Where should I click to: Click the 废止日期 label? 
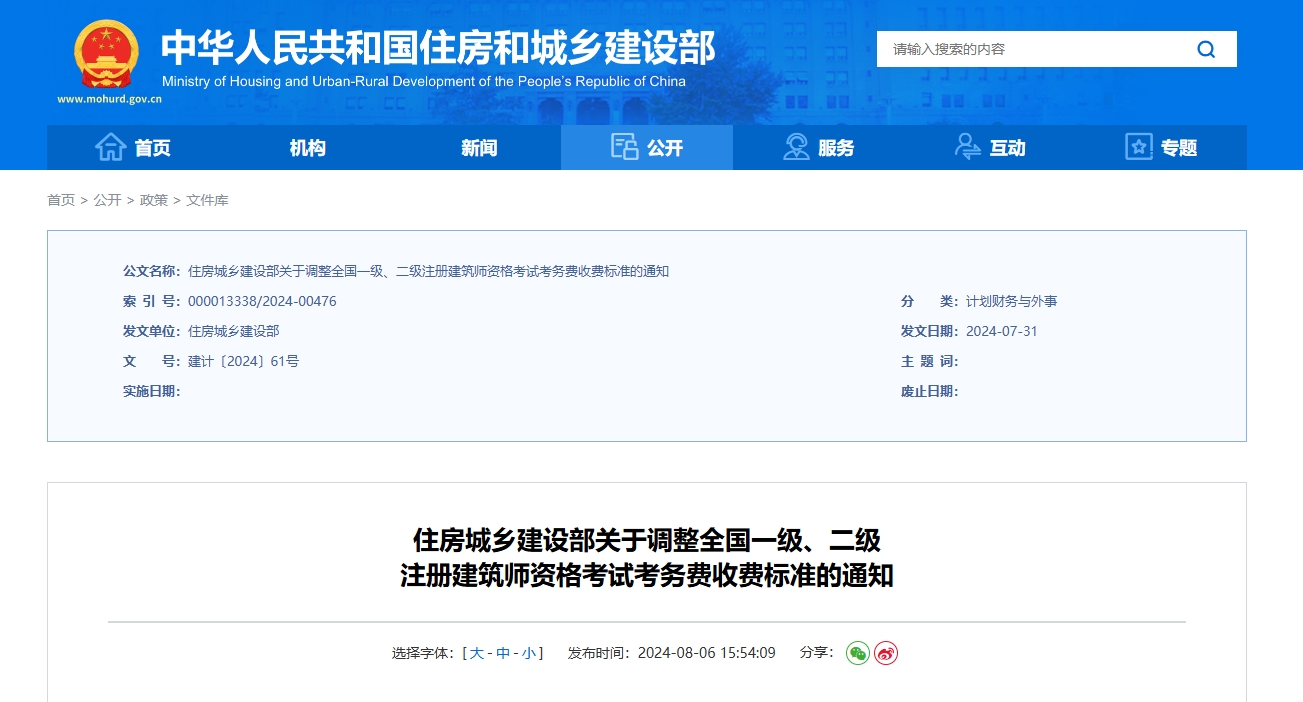point(930,391)
